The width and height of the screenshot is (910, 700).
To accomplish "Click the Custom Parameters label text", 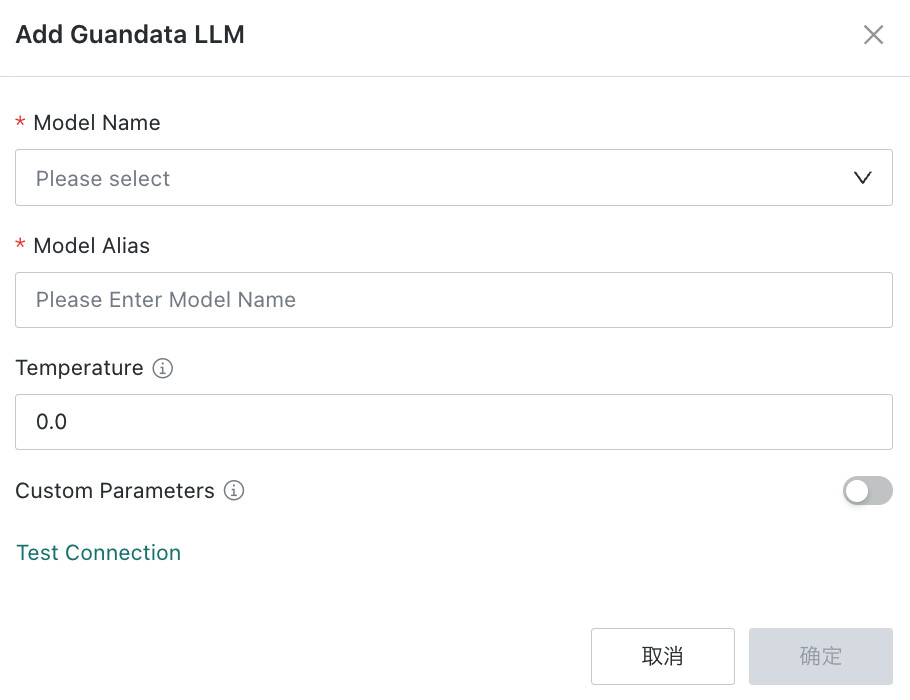I will 115,491.
